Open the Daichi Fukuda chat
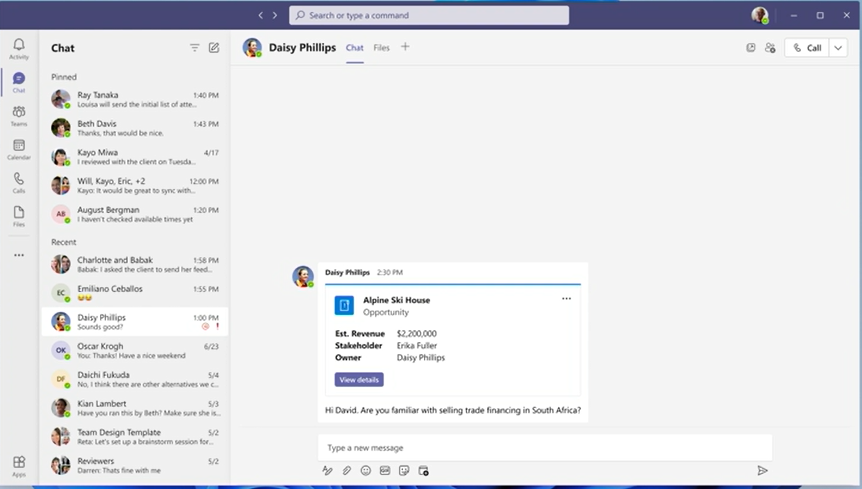This screenshot has width=862, height=489. click(x=135, y=379)
